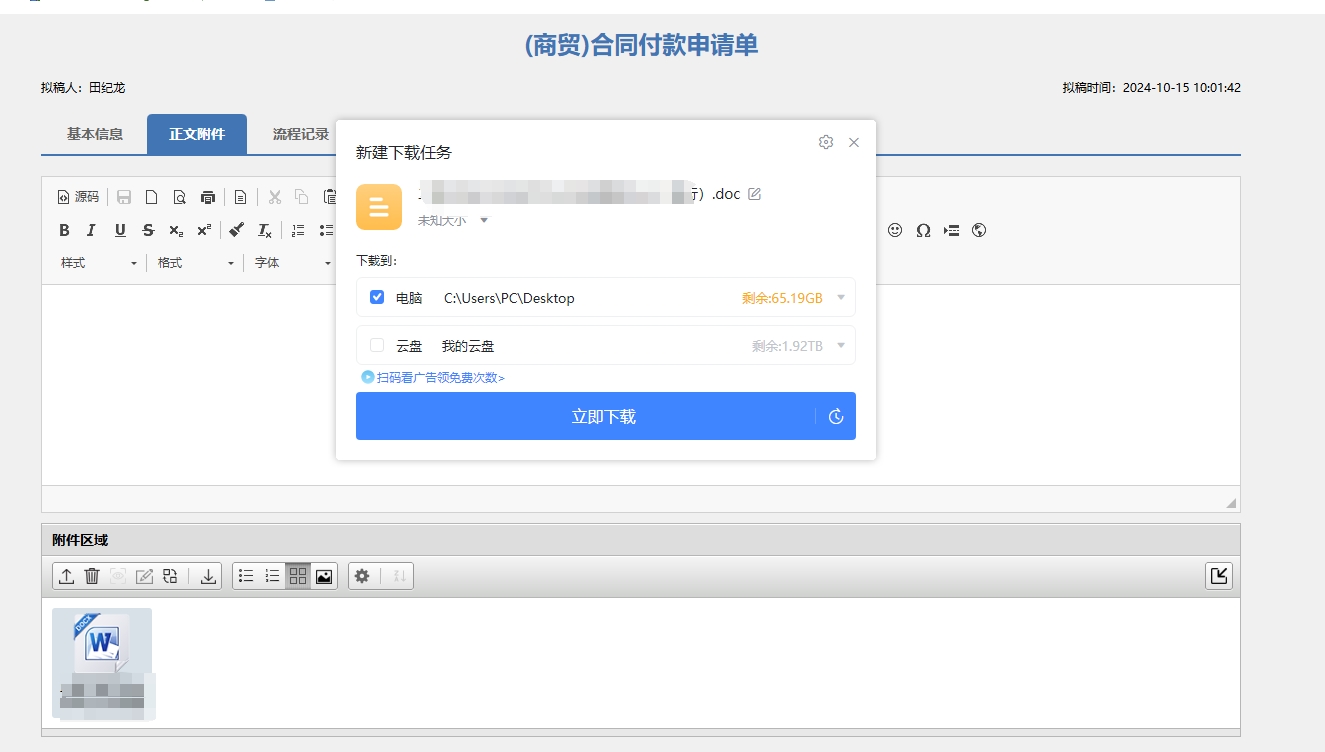Toggle italic formatting
Image resolution: width=1325 pixels, height=752 pixels.
pyautogui.click(x=91, y=230)
